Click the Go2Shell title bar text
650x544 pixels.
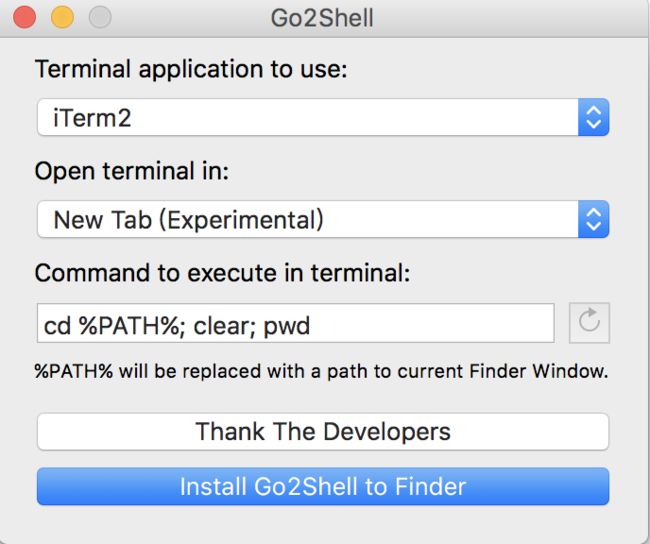(322, 18)
